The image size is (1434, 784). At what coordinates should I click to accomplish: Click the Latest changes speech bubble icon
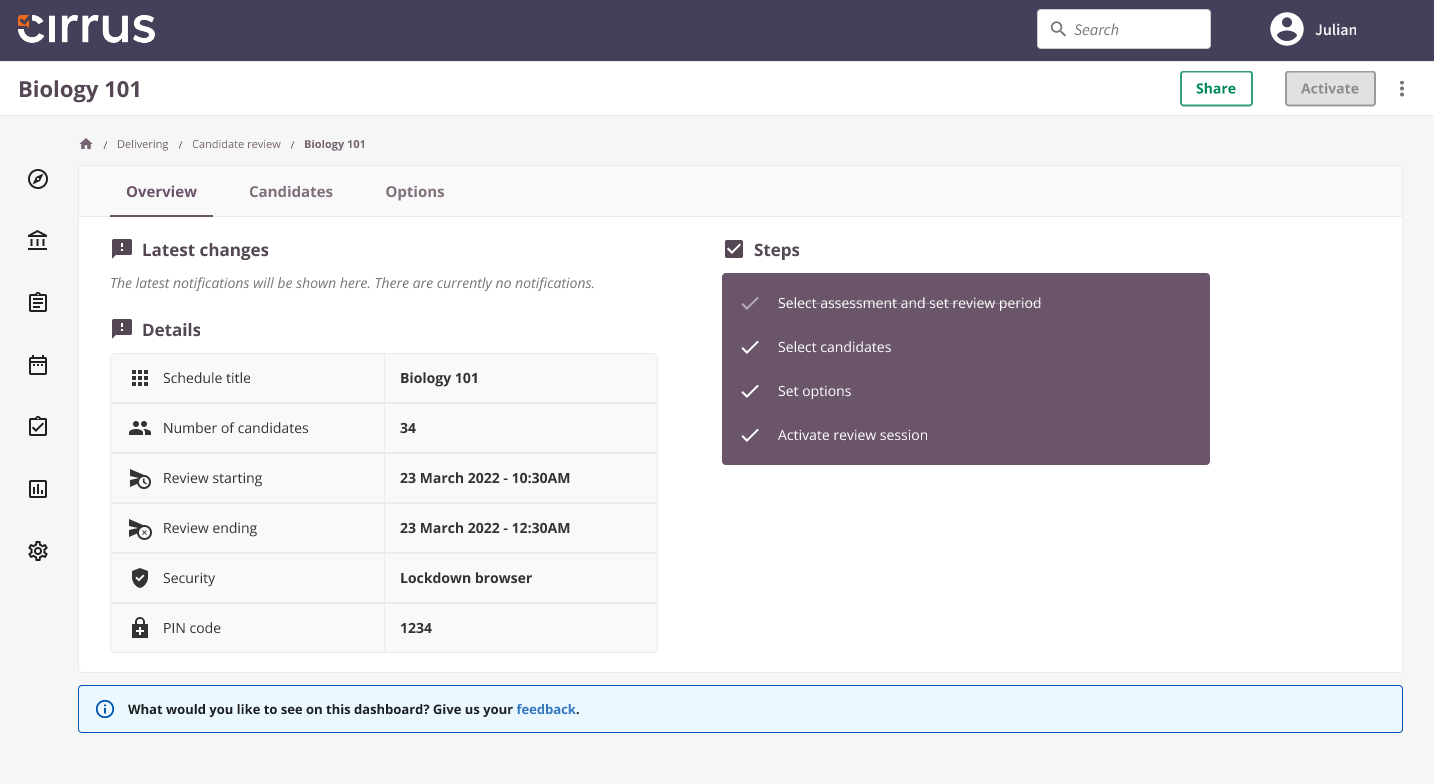point(122,250)
